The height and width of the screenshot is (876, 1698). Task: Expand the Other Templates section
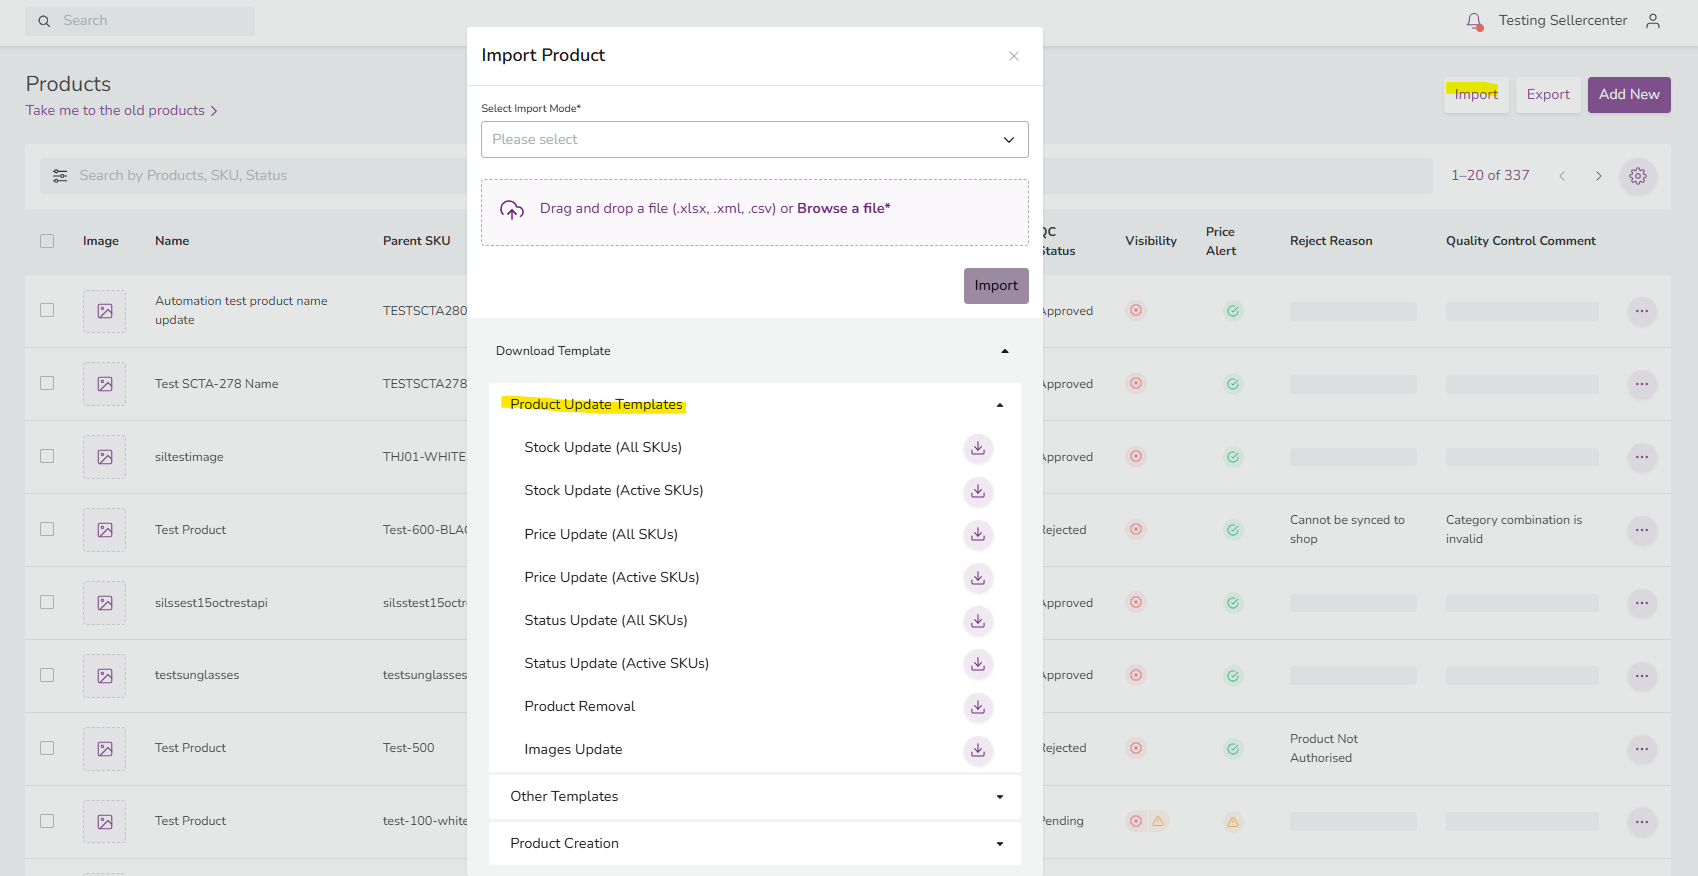click(1000, 797)
